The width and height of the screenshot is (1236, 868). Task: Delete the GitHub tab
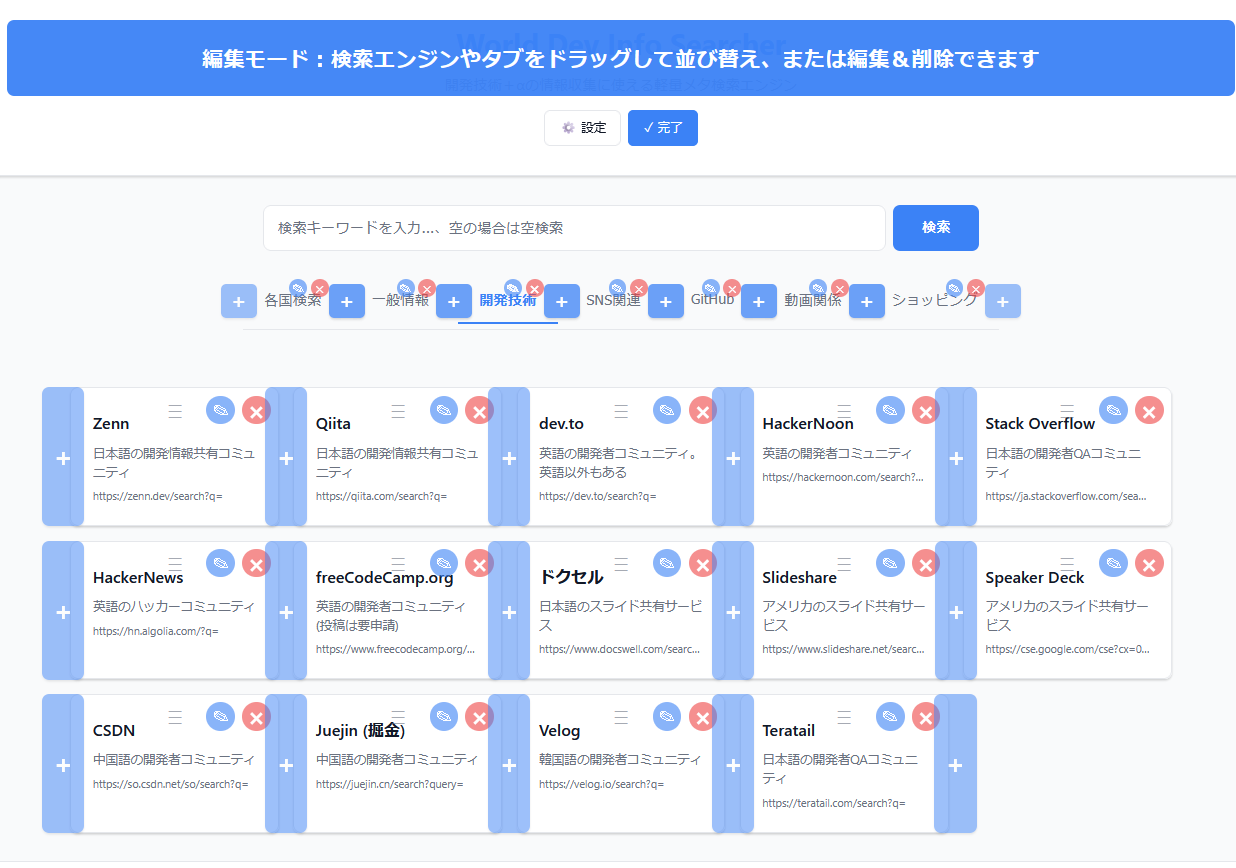(732, 288)
